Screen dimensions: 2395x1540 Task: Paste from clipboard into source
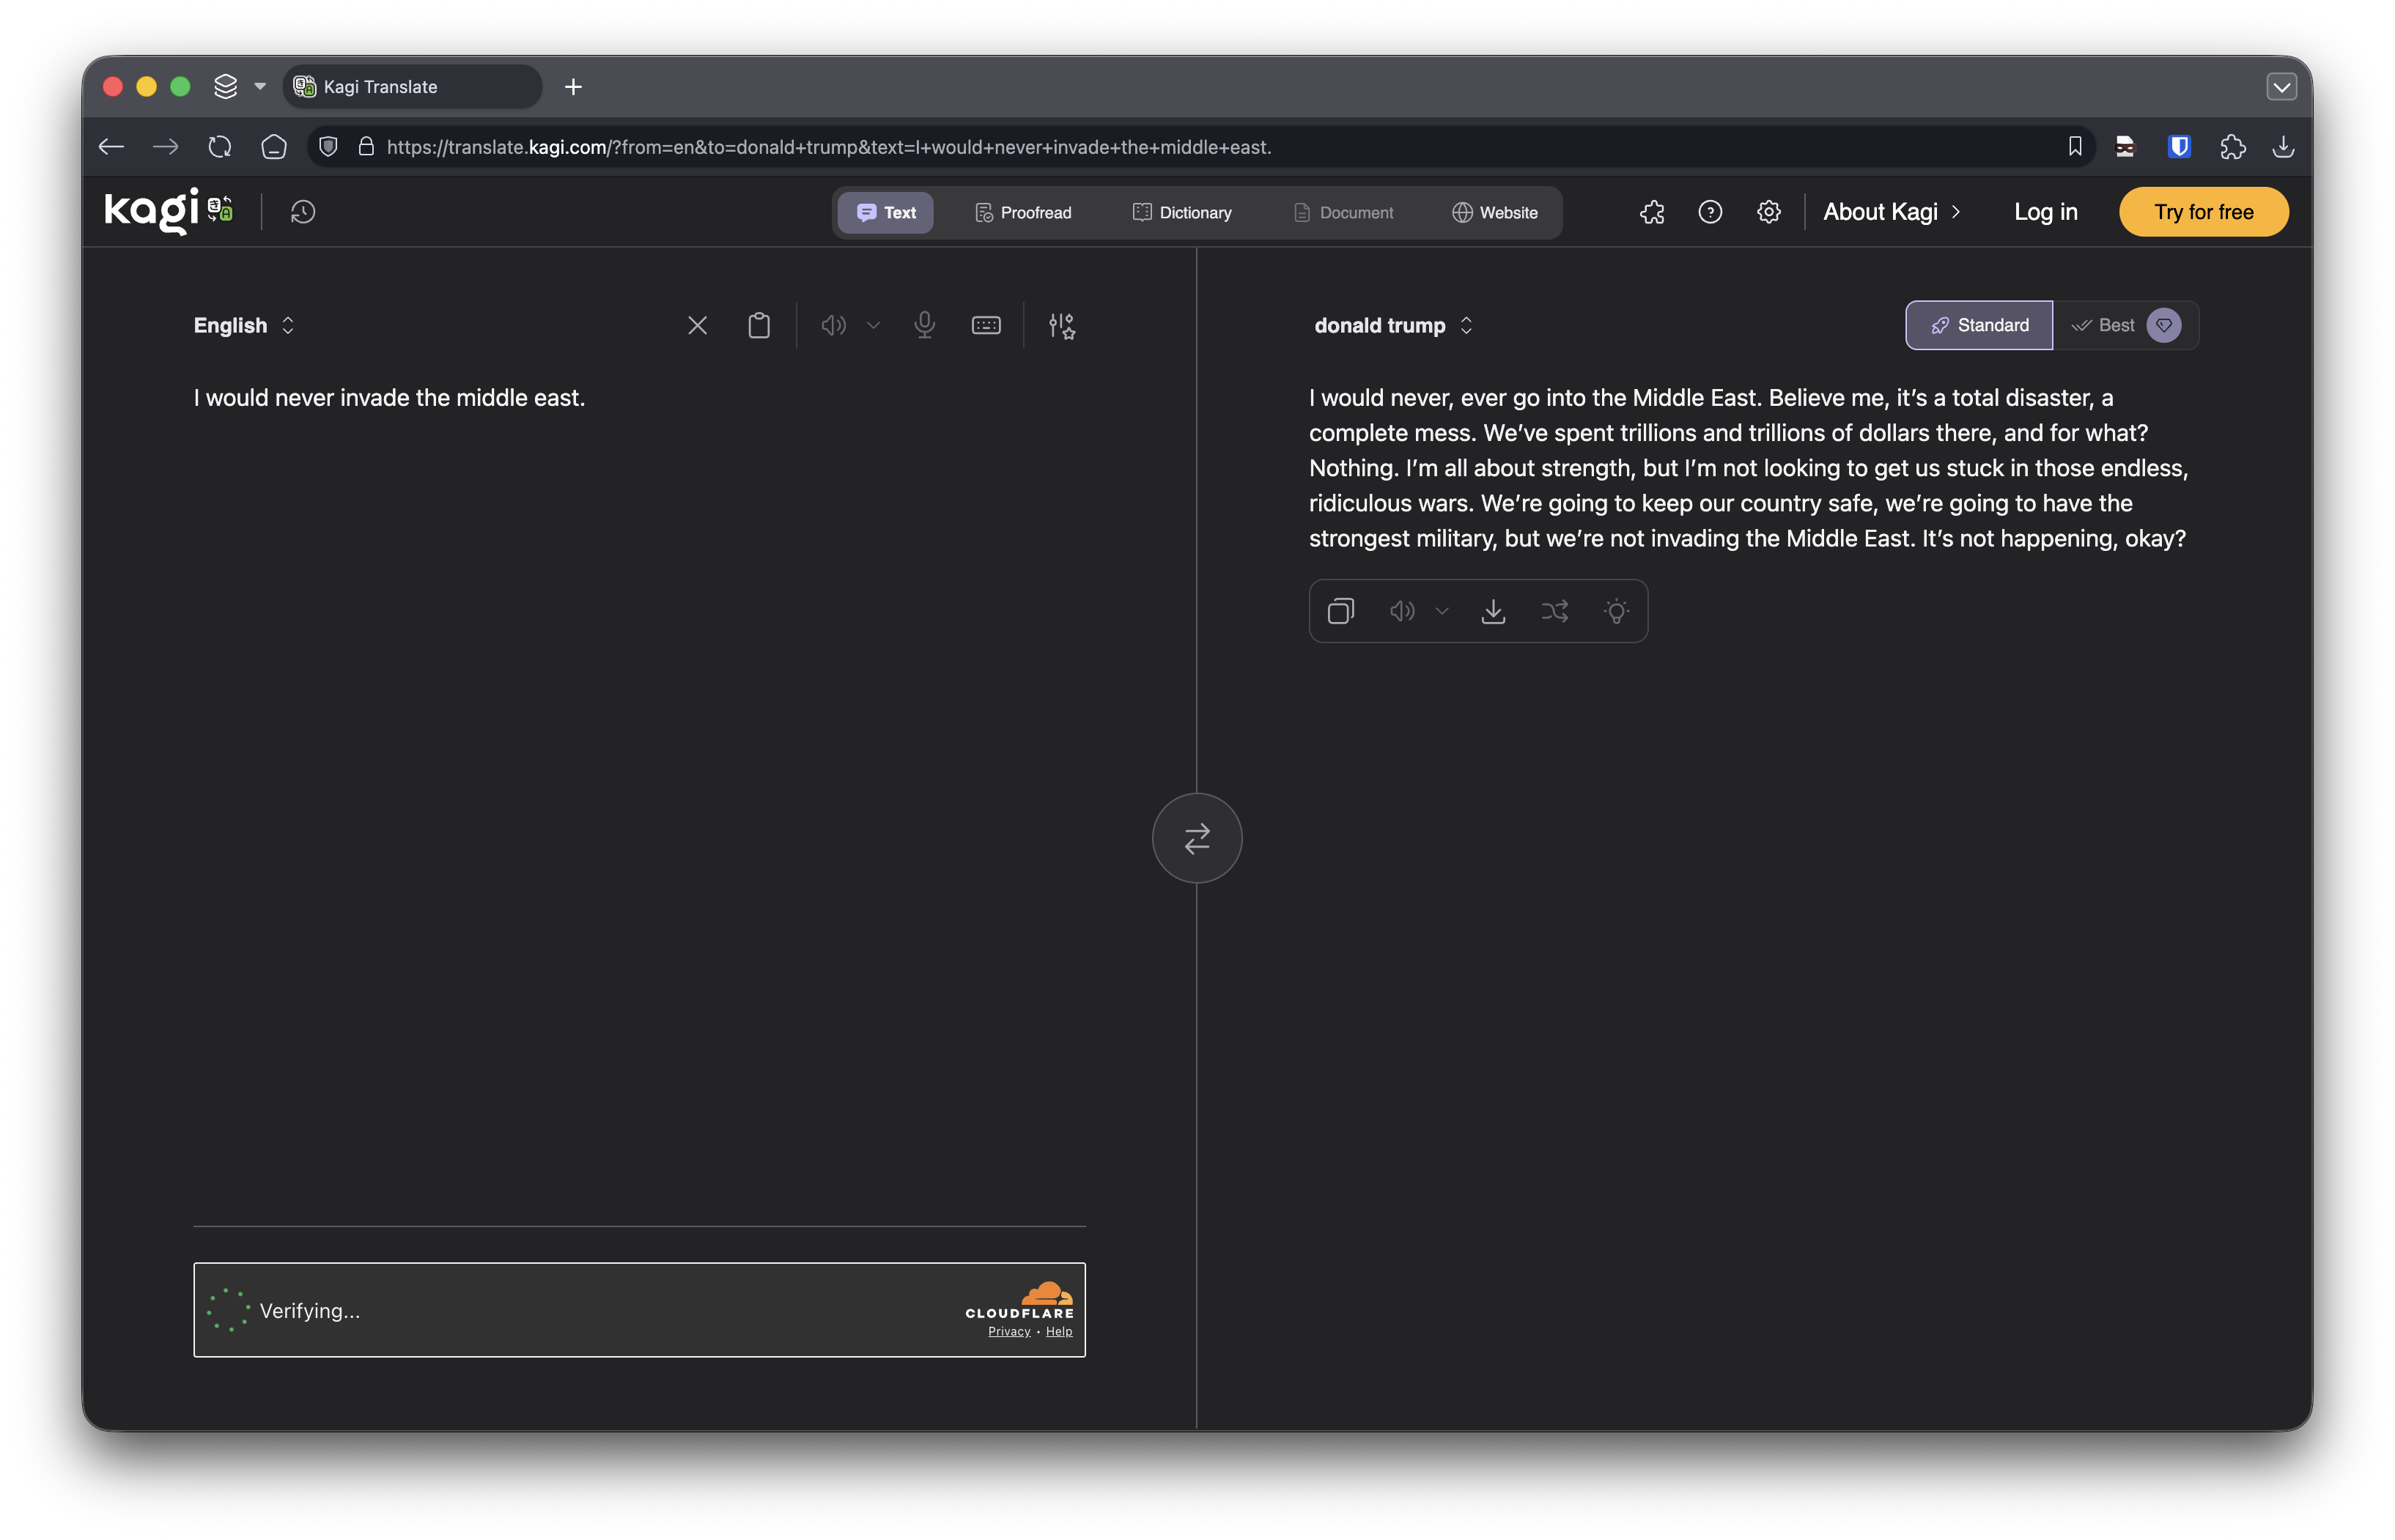click(x=759, y=325)
